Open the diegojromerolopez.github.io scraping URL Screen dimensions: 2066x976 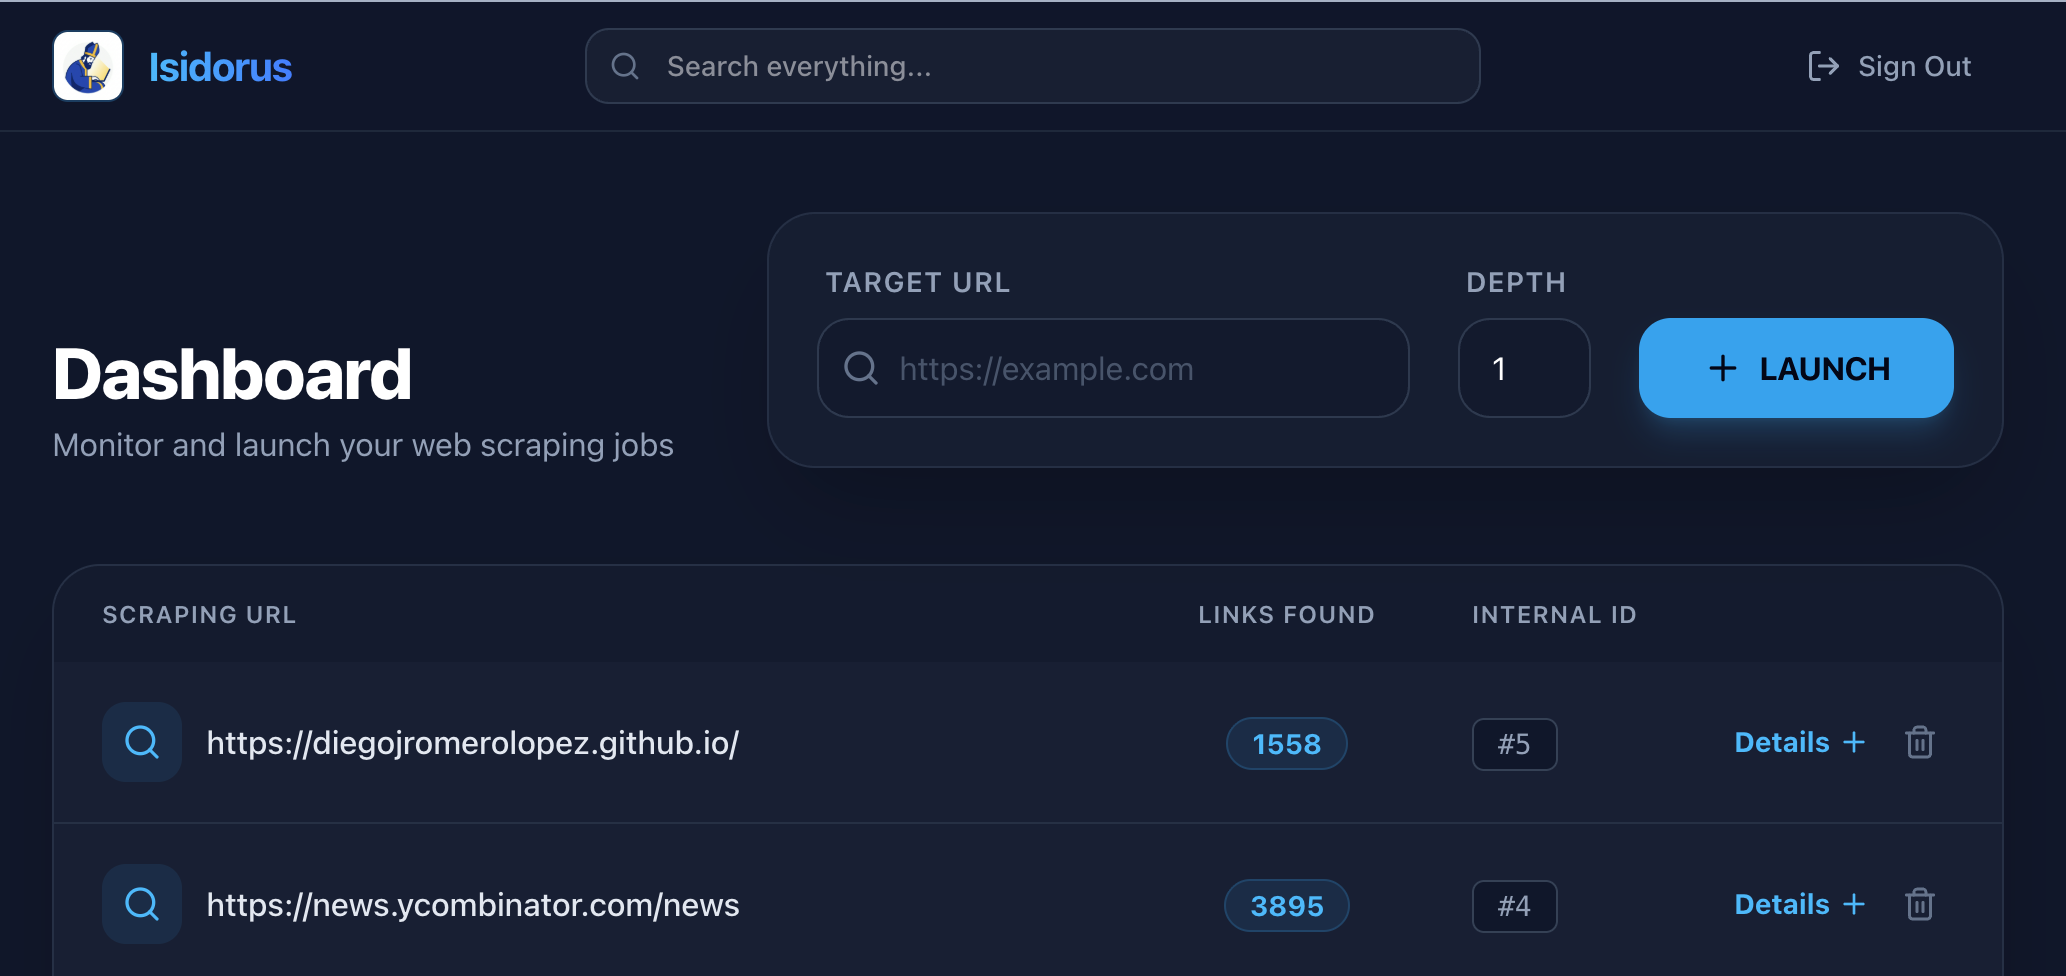[472, 743]
